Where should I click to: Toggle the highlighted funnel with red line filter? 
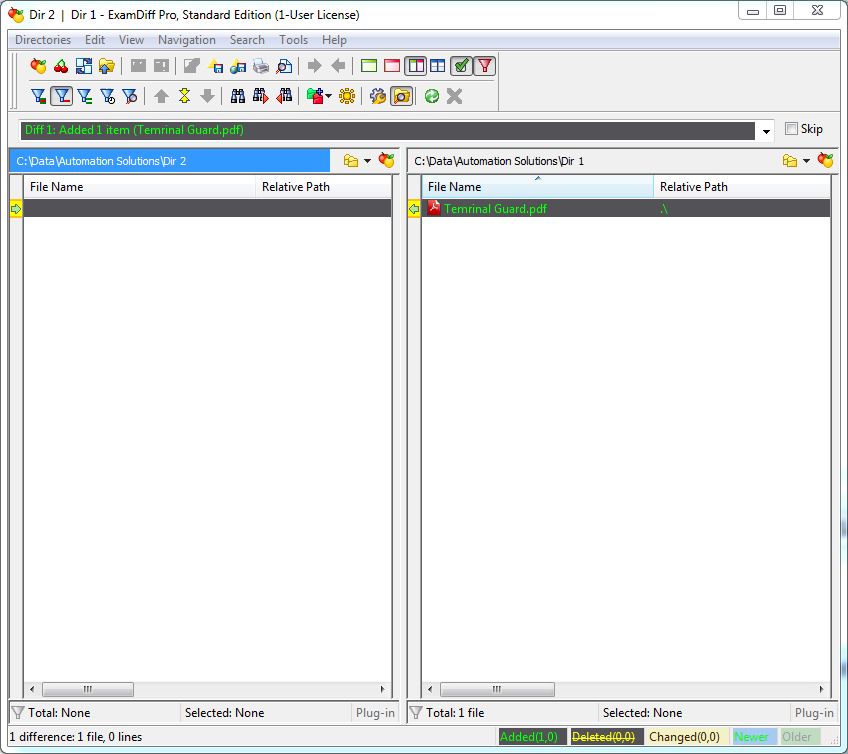coord(62,96)
